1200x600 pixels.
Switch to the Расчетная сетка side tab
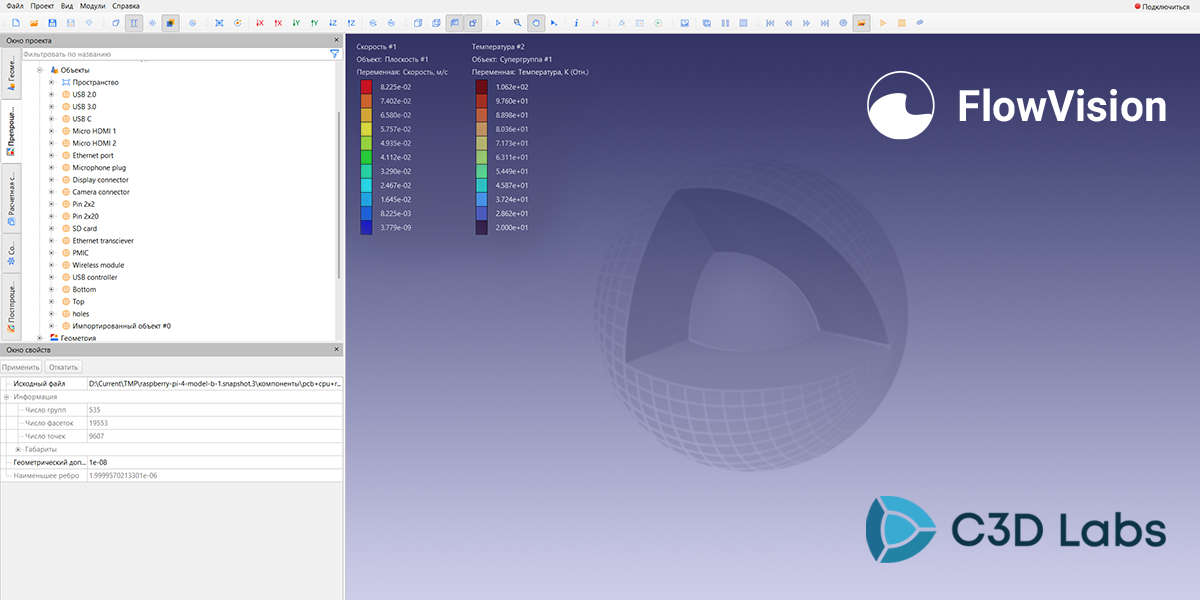[x=10, y=197]
